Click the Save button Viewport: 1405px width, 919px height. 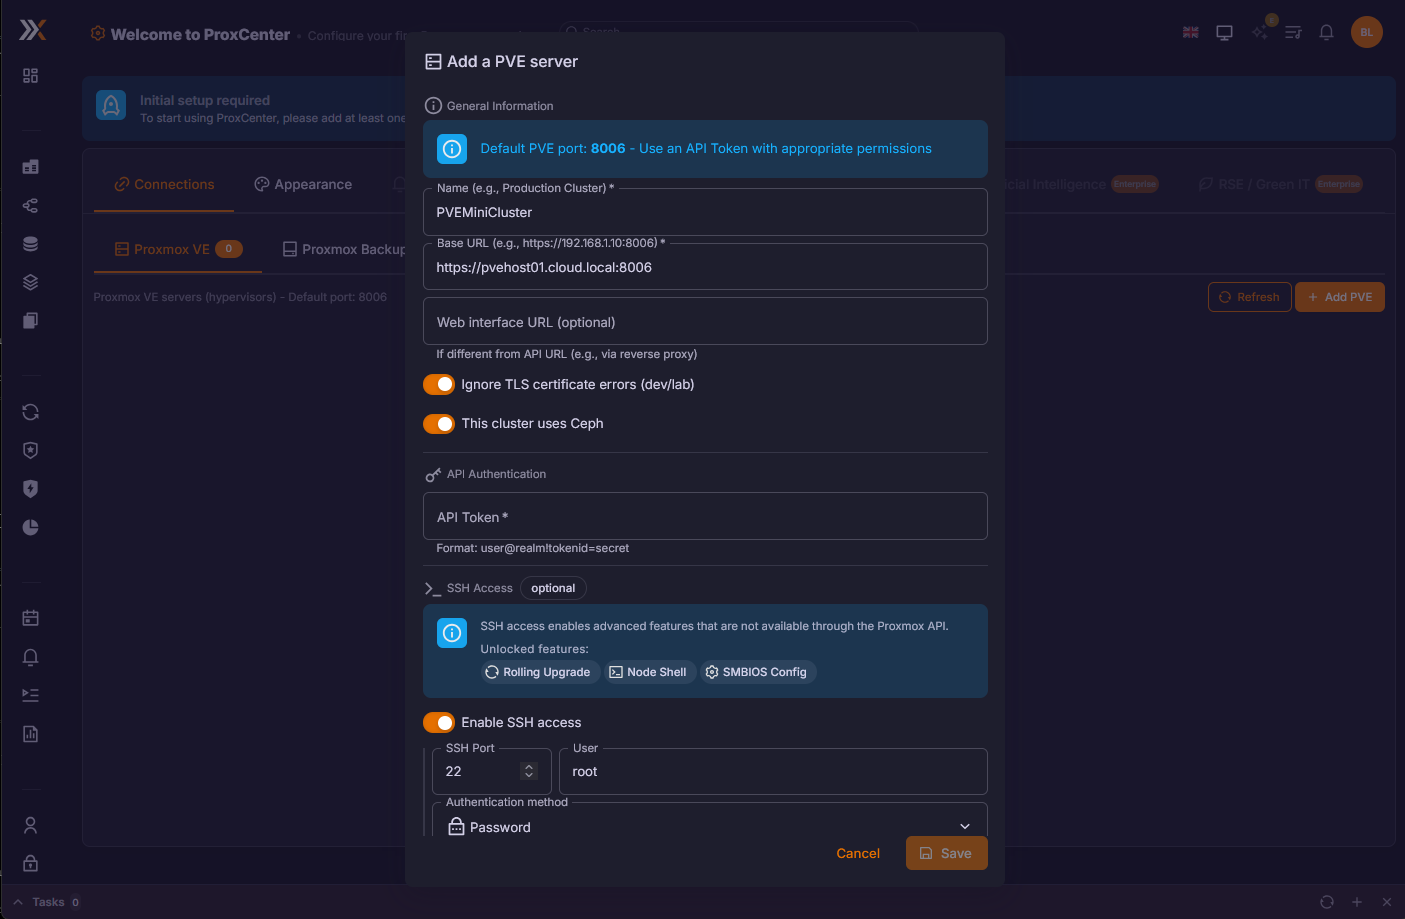946,853
